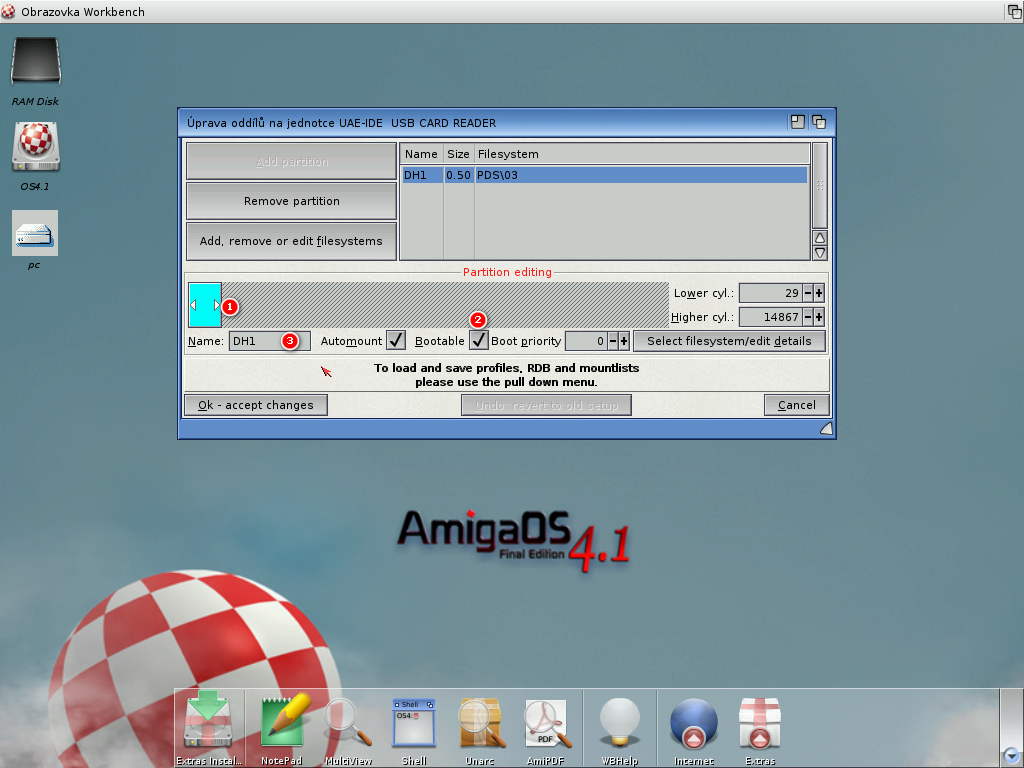Open the pc drive icon
Screen dimensions: 1024x768
pos(35,234)
